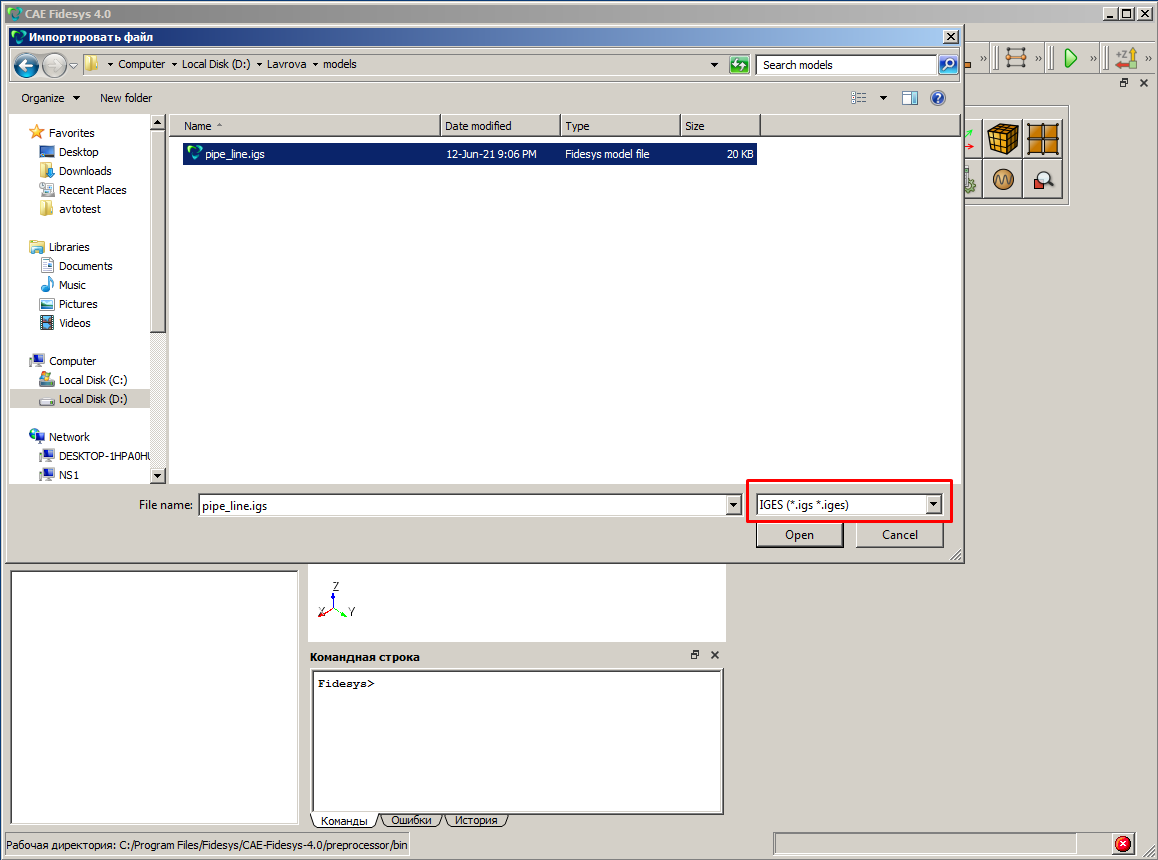Image resolution: width=1158 pixels, height=860 pixels.
Task: Click the Back navigation arrow
Action: click(x=26, y=66)
